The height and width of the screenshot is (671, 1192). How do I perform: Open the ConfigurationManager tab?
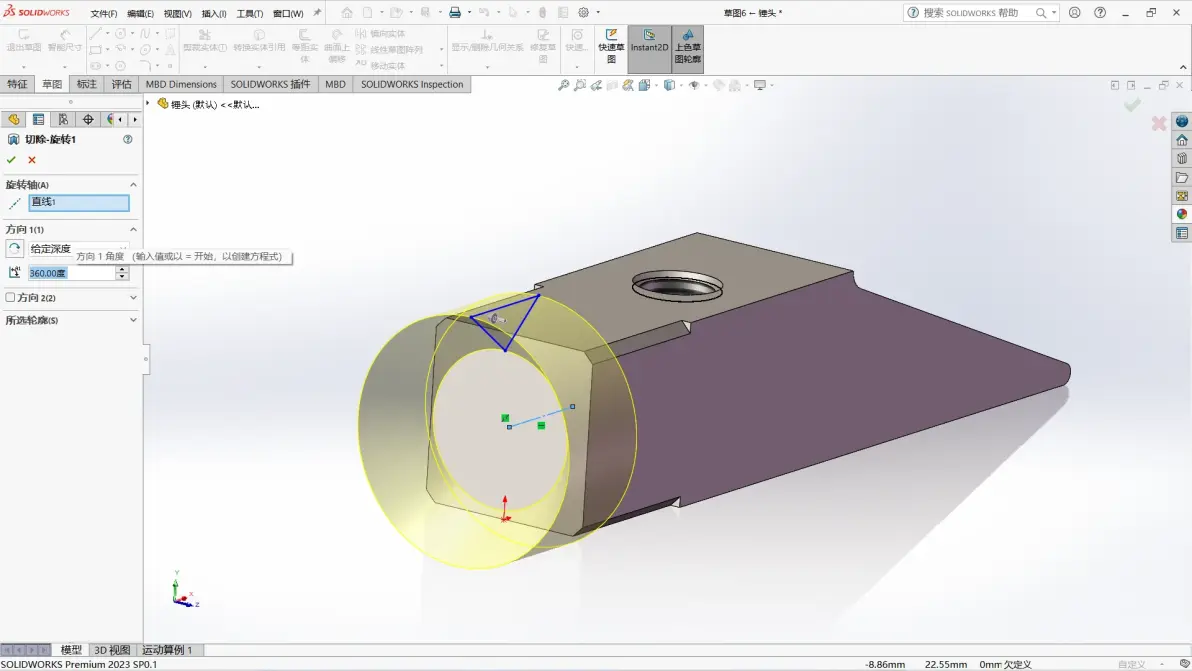click(x=63, y=119)
